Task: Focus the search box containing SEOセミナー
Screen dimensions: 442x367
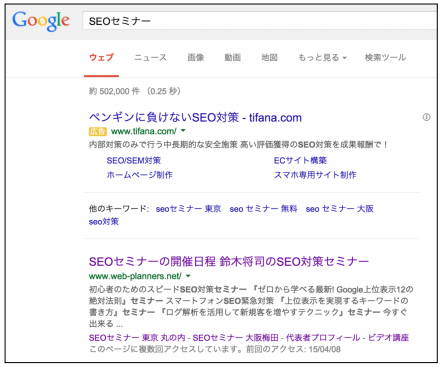Action: pyautogui.click(x=259, y=21)
